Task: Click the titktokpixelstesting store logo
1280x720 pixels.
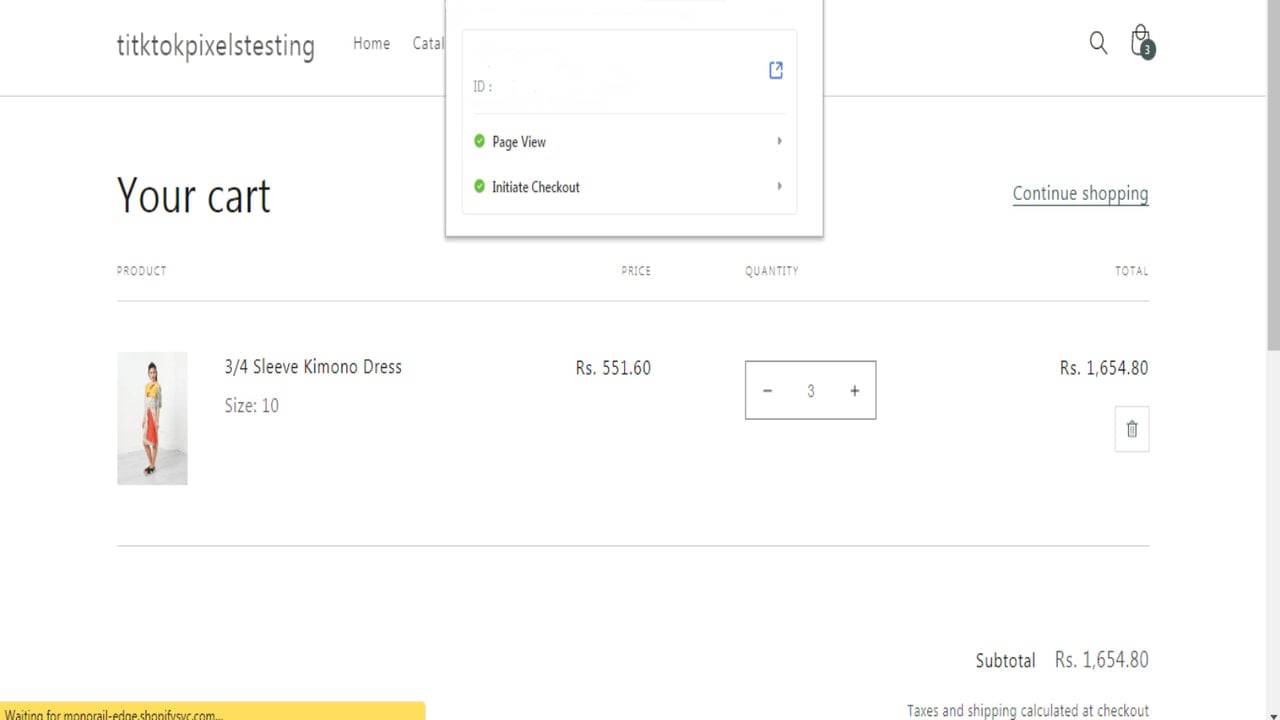Action: (x=215, y=46)
